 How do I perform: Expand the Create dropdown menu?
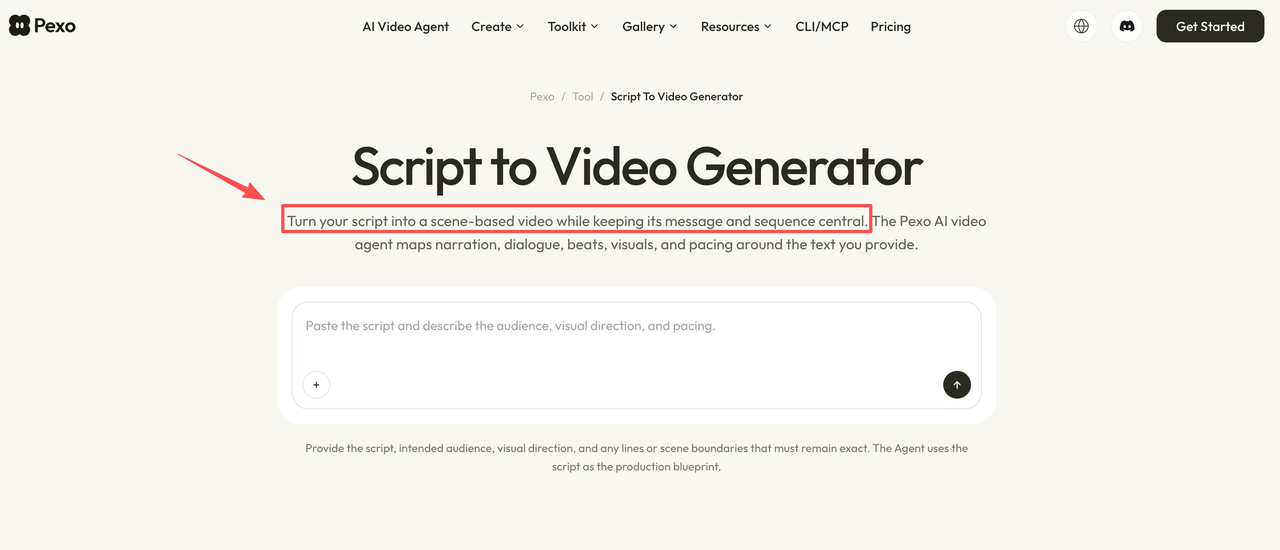click(498, 27)
